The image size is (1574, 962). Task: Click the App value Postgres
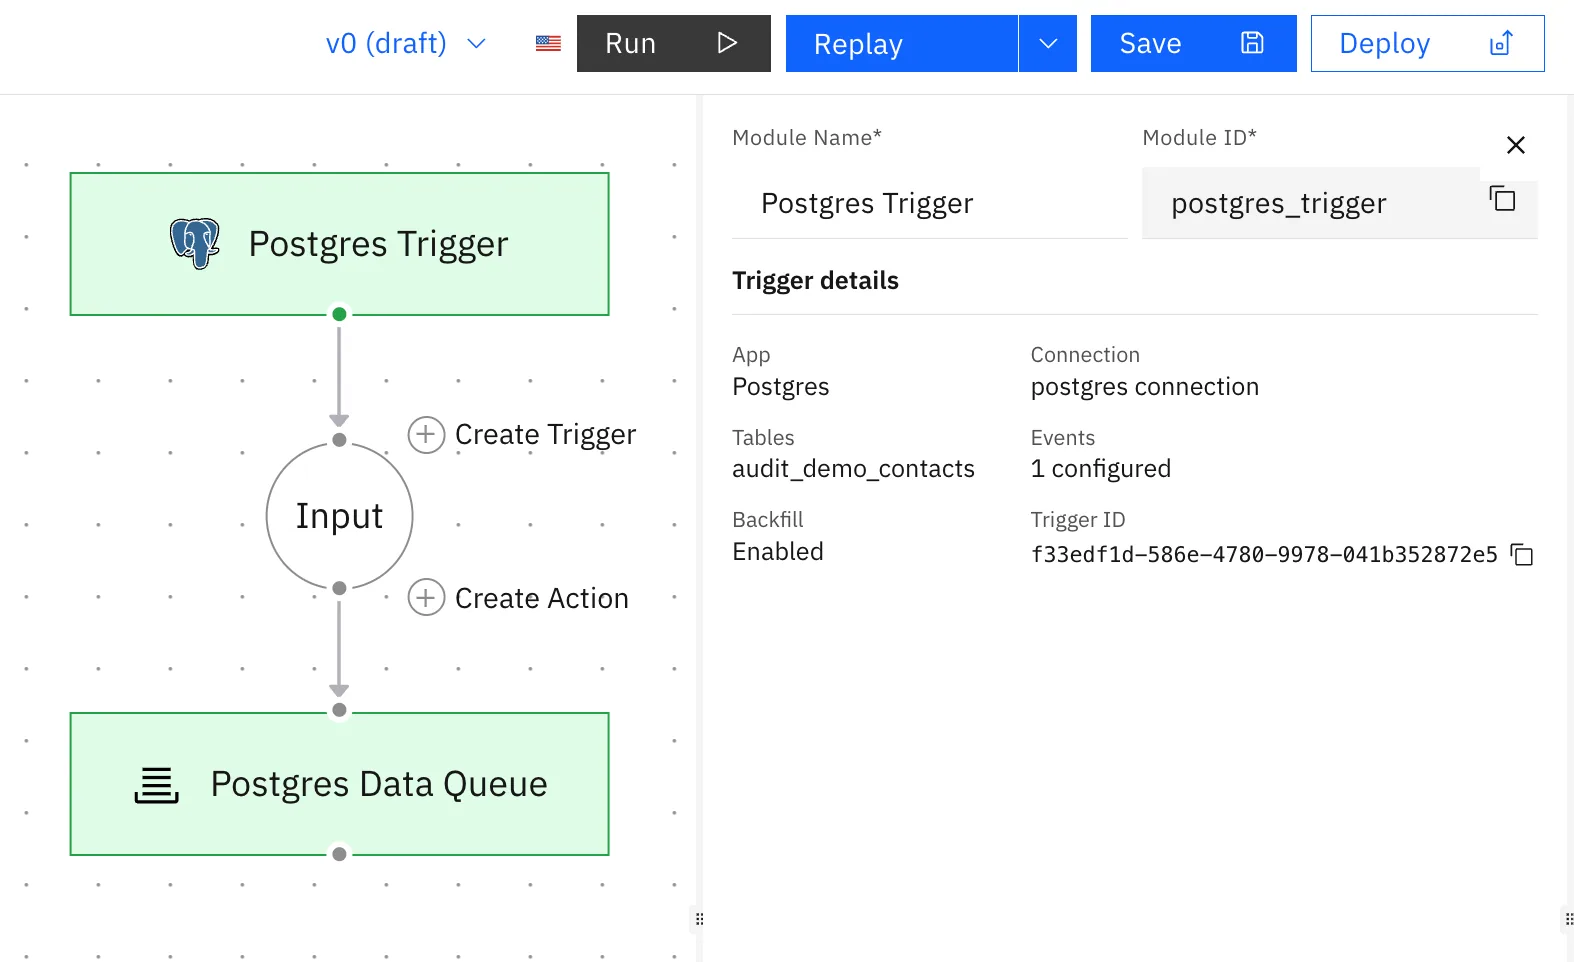(x=781, y=387)
